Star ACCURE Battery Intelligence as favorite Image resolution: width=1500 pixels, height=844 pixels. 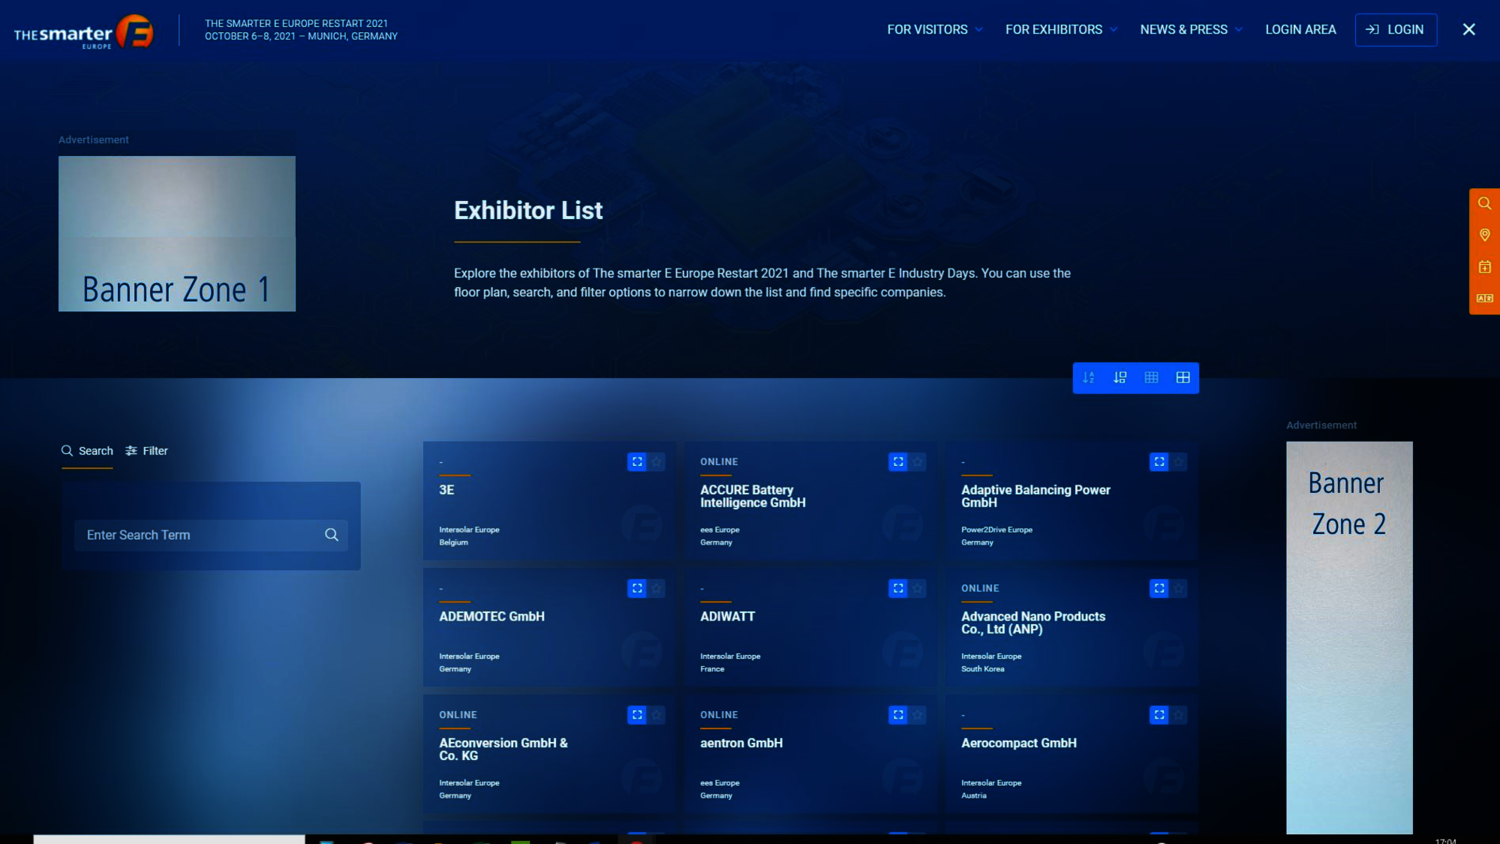coord(918,462)
